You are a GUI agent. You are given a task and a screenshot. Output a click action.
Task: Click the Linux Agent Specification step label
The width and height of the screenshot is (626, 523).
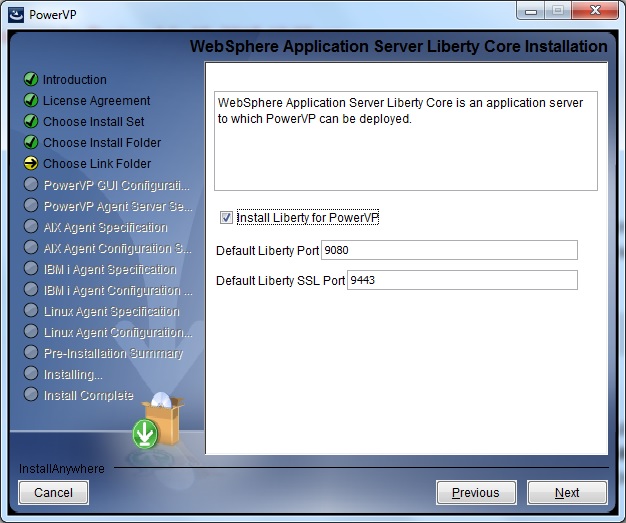coord(111,311)
